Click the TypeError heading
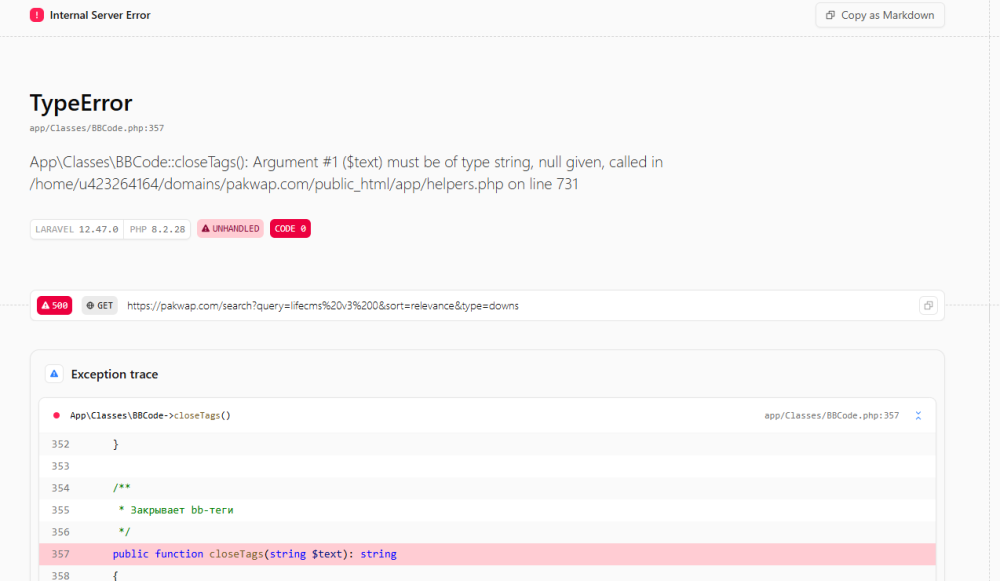Image resolution: width=1000 pixels, height=581 pixels. coord(81,103)
